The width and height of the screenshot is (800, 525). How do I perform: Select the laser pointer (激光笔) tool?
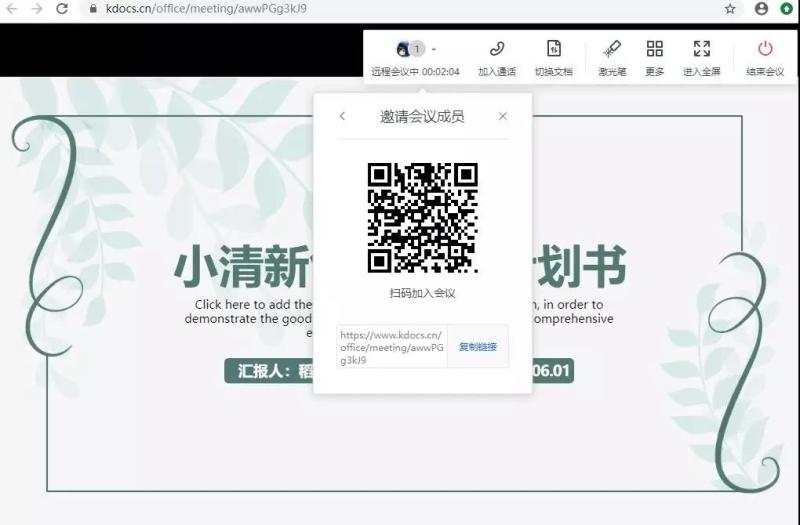point(612,49)
